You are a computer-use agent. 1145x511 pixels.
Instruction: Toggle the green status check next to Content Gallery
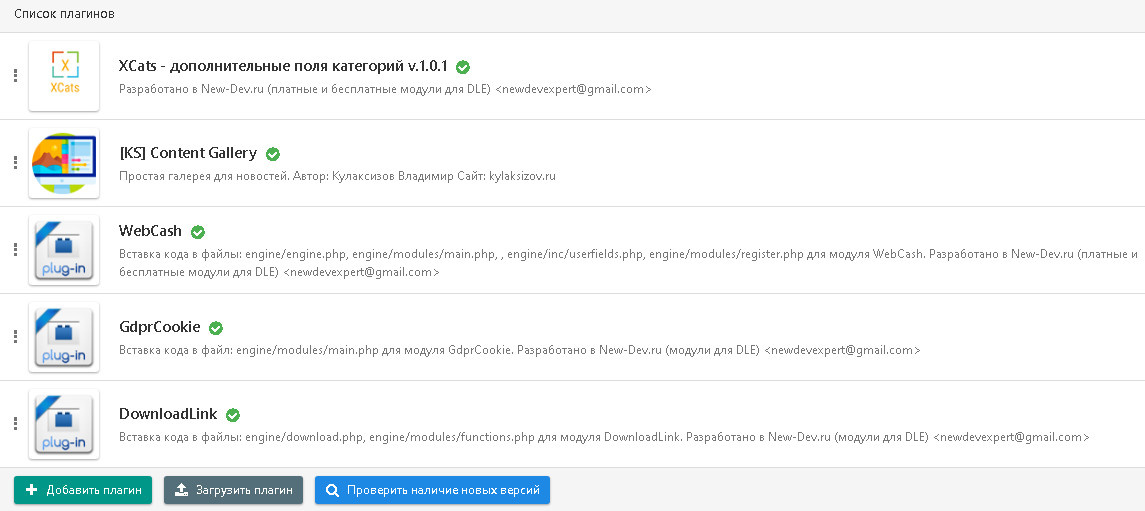point(273,154)
